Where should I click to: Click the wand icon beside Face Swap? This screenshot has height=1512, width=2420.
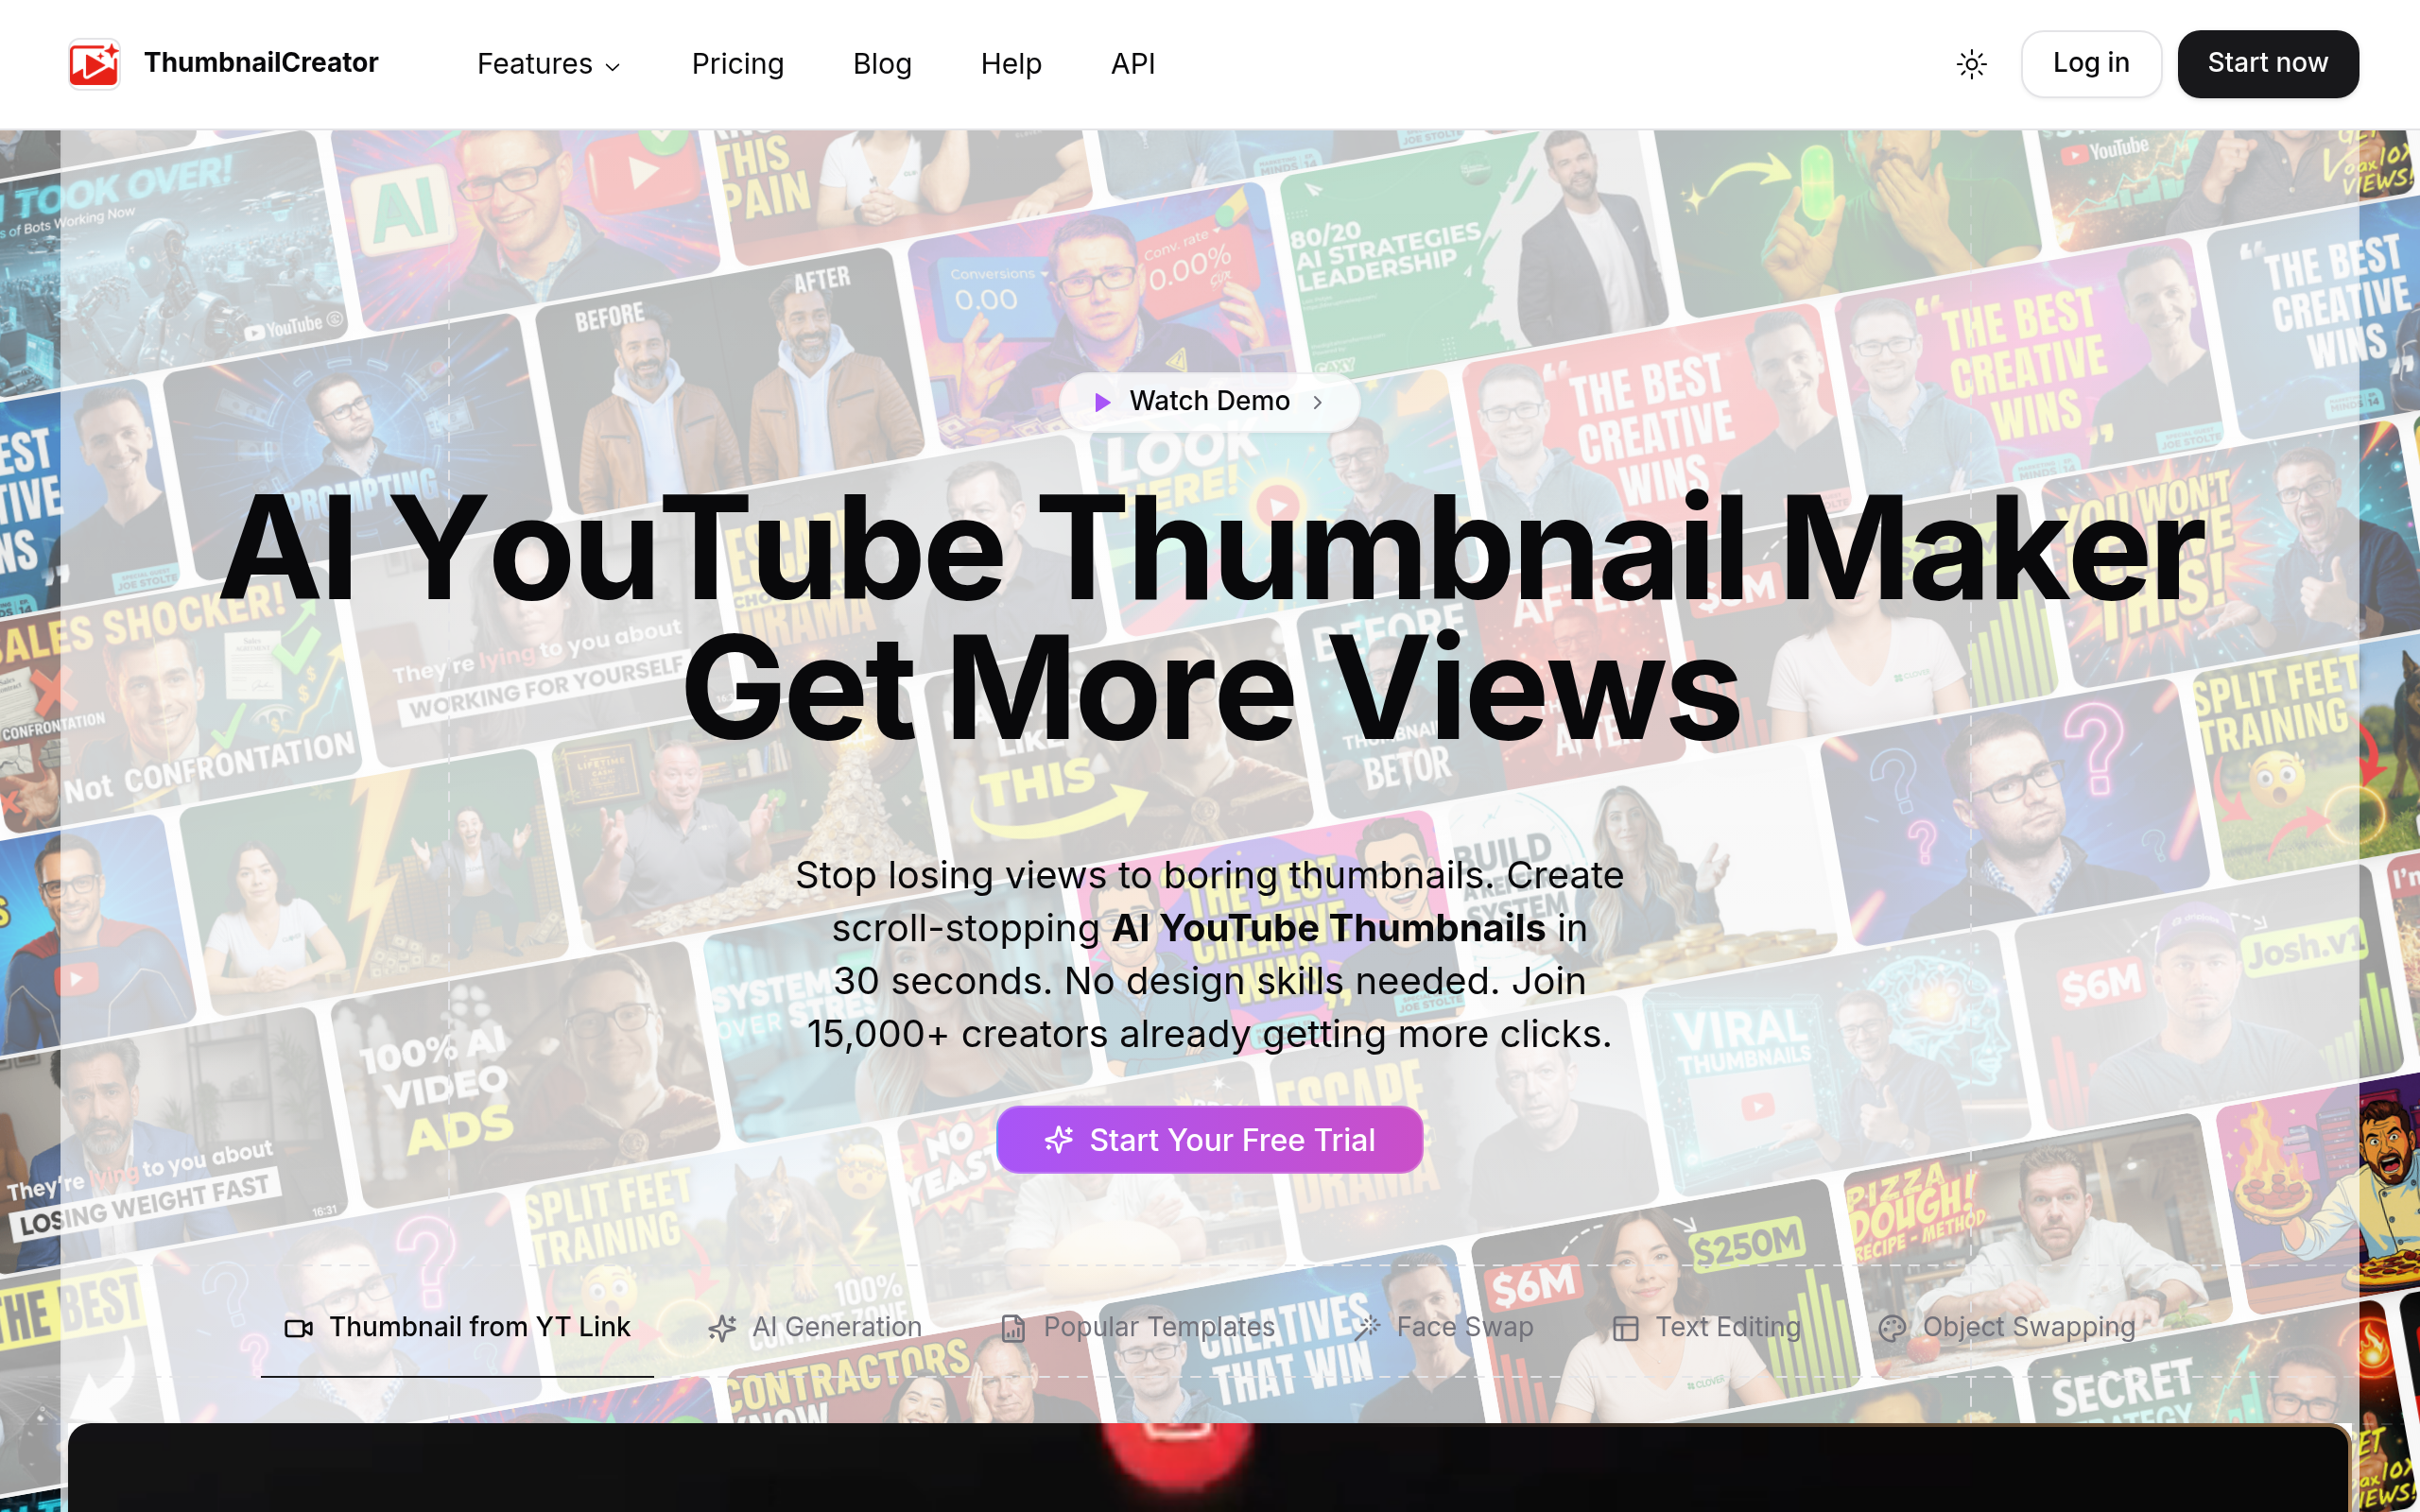coord(1367,1328)
